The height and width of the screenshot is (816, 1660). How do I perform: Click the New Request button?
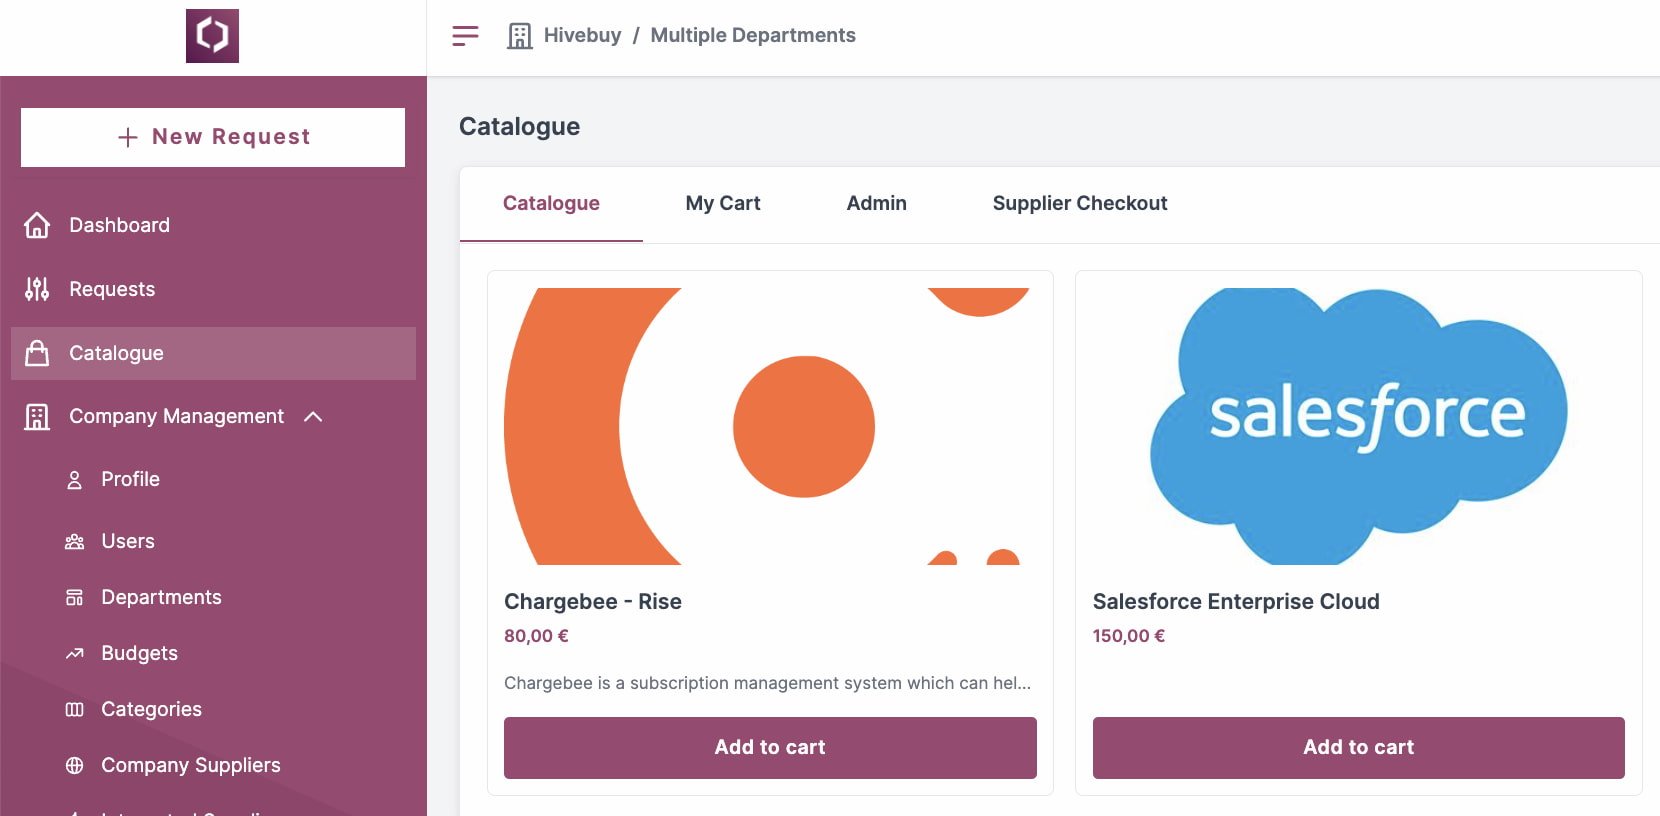click(x=213, y=137)
